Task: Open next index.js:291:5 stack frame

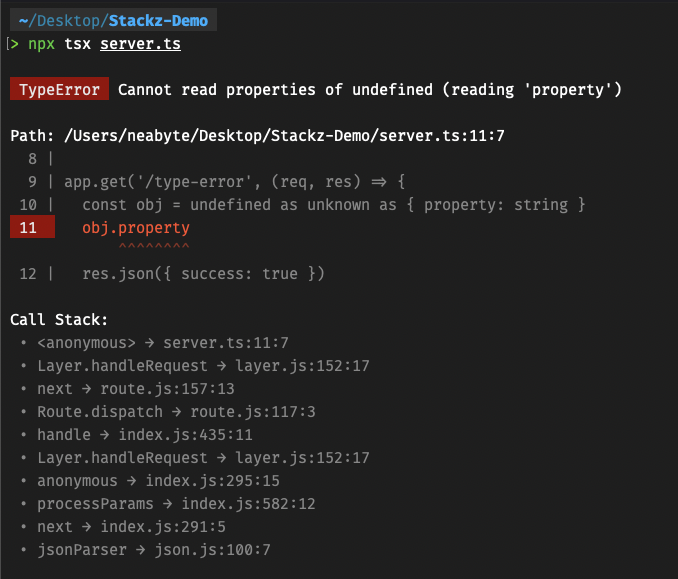Action: coord(131,527)
